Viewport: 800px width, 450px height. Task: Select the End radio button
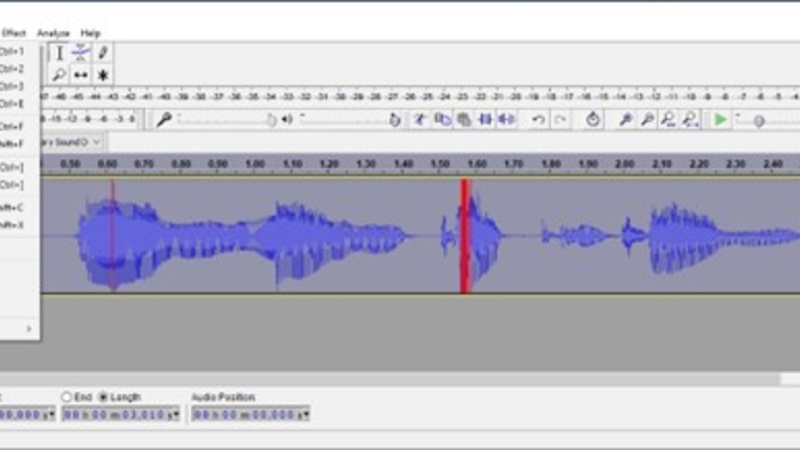67,397
